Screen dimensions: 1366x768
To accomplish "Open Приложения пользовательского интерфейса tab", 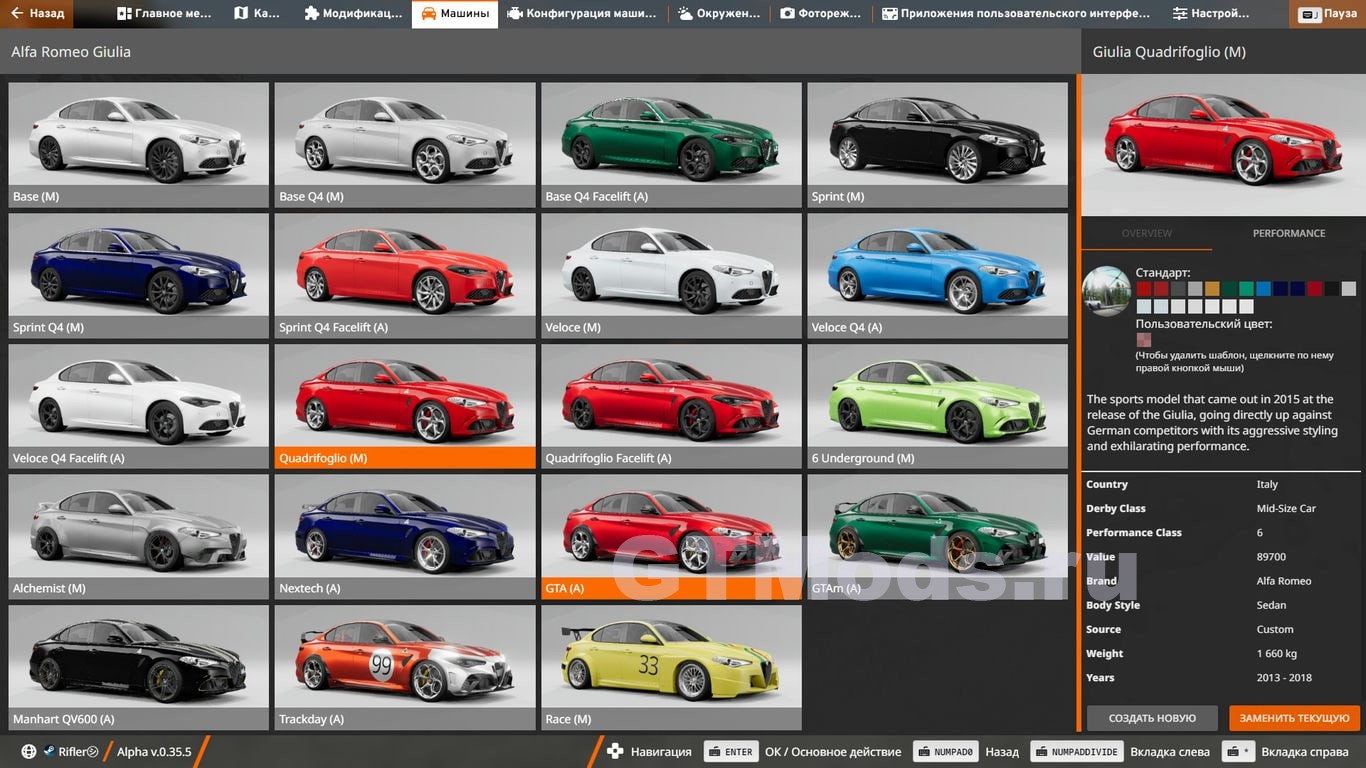I will [1016, 14].
